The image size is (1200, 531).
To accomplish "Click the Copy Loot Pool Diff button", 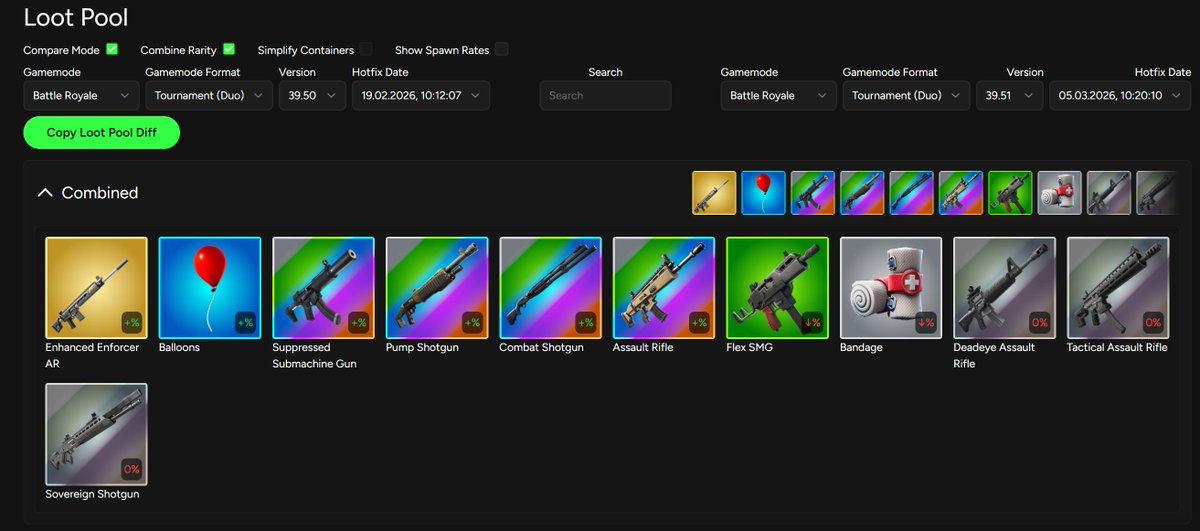I will coord(101,132).
